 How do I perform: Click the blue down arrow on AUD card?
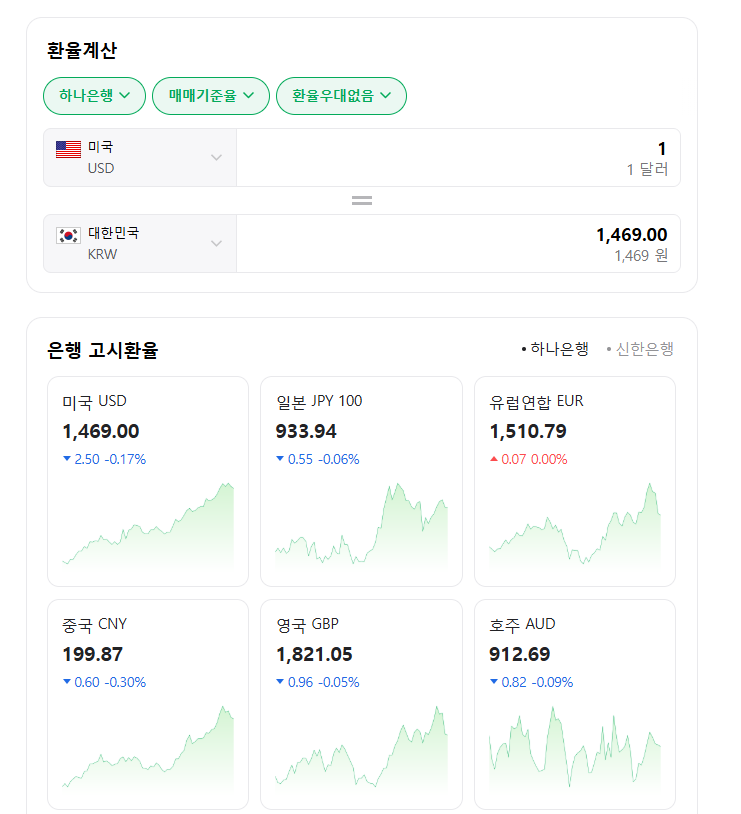tap(494, 682)
